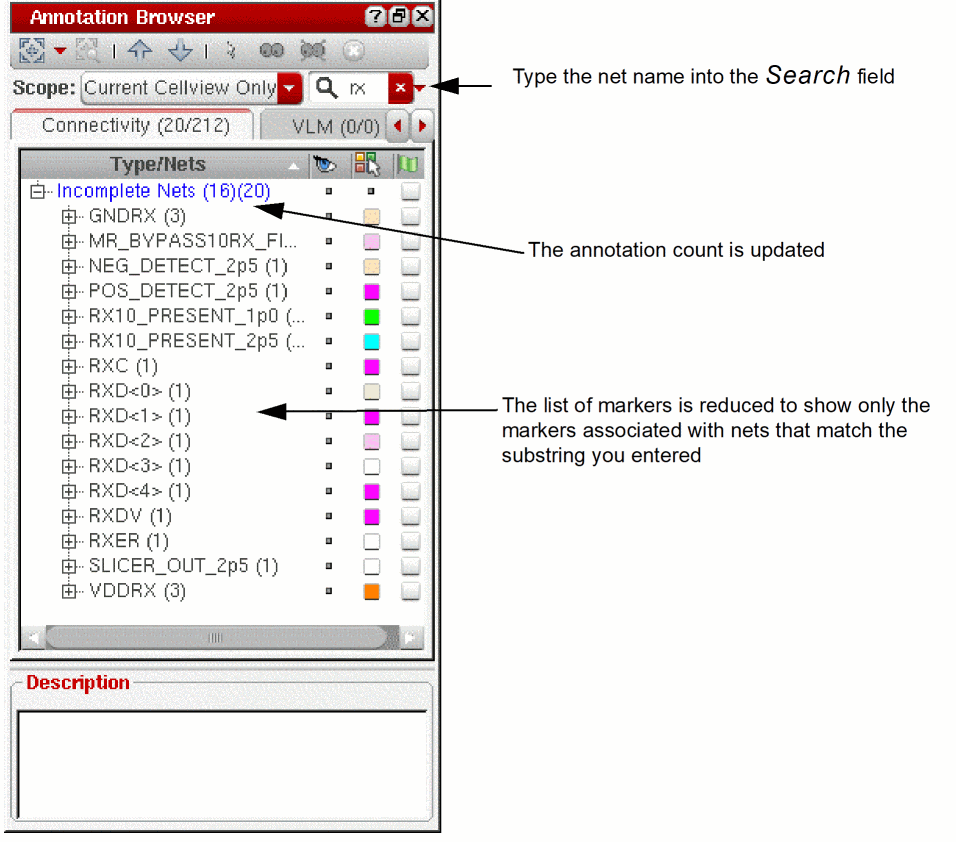Check the flag box for SLICER_OUT_2p5
Image resolution: width=956 pixels, height=842 pixels.
point(410,566)
